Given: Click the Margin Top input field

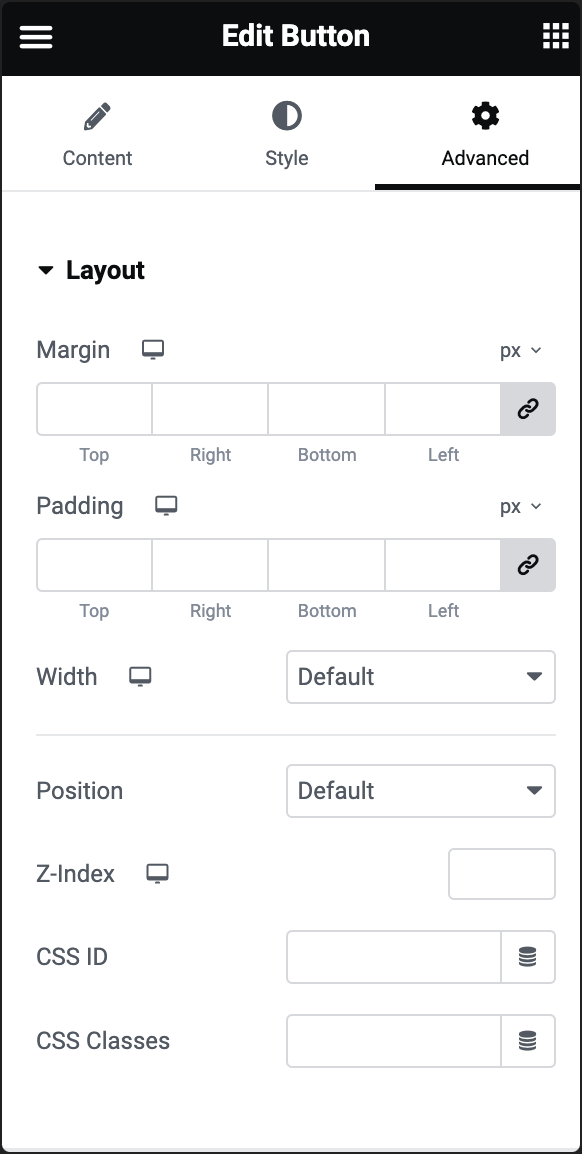Looking at the screenshot, I should pos(94,409).
